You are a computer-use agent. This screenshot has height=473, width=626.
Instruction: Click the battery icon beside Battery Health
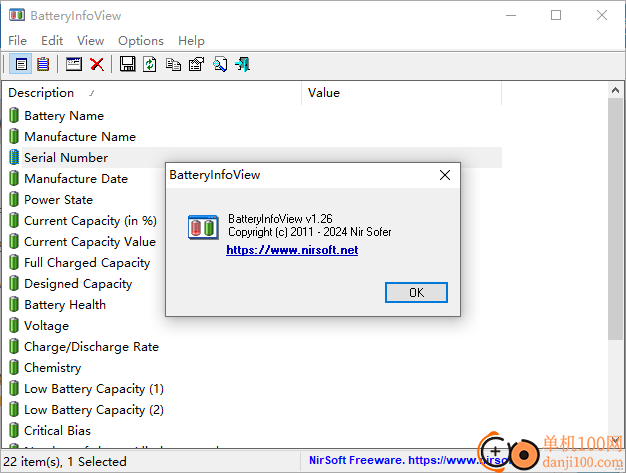click(x=14, y=304)
